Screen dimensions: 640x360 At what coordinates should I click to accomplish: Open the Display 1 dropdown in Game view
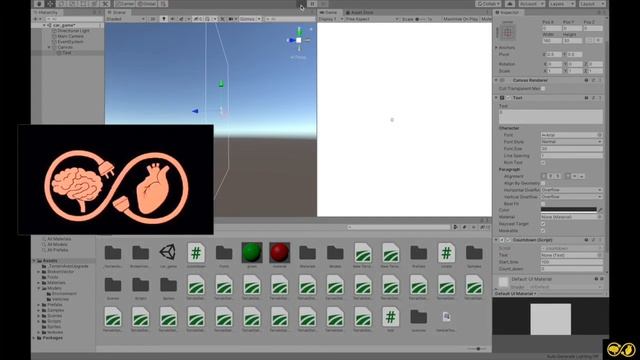point(331,19)
